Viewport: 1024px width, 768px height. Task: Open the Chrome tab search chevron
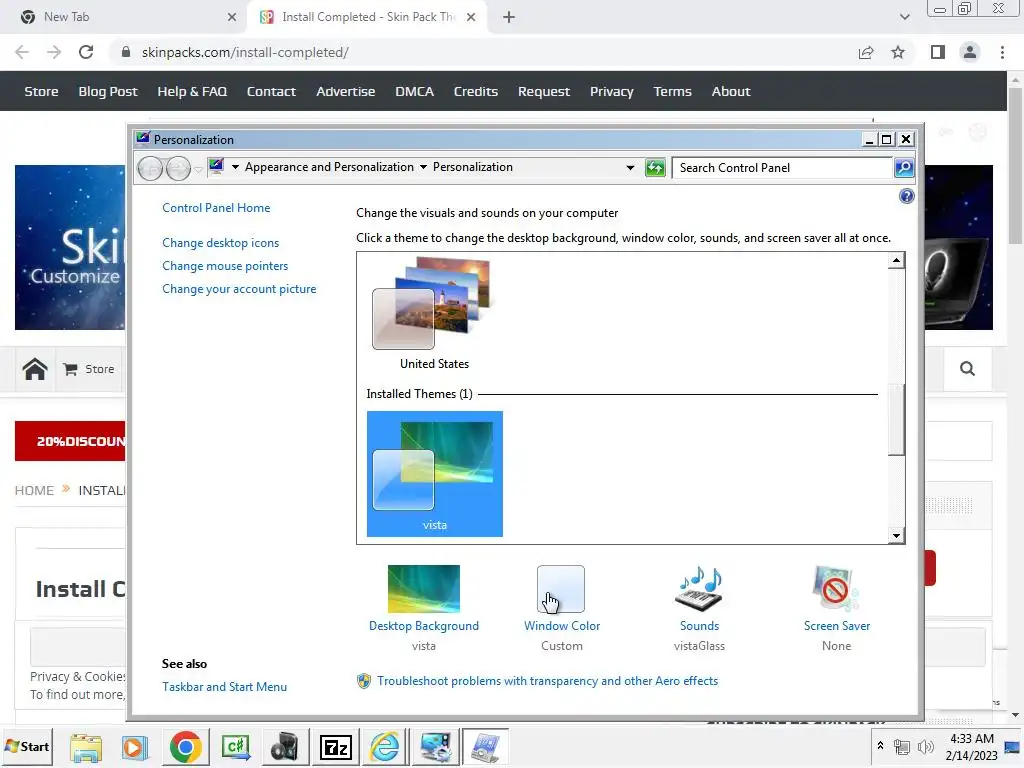[904, 17]
